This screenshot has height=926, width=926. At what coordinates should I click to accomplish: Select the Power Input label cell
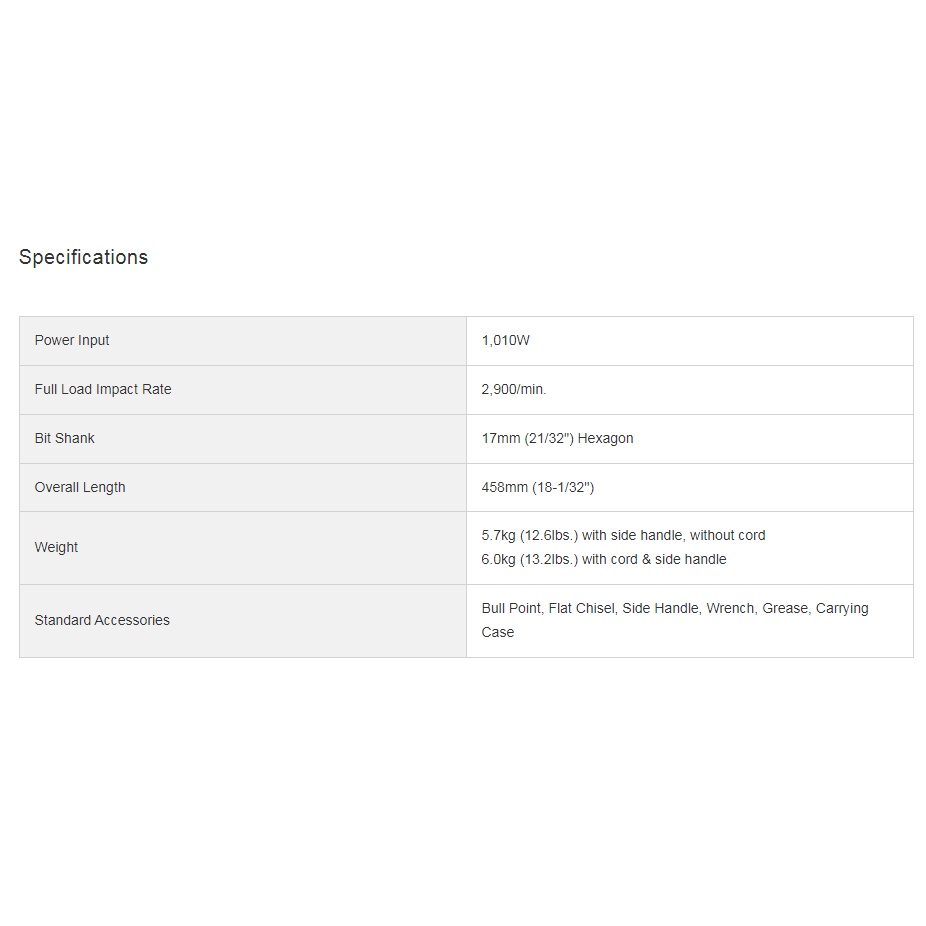(72, 340)
